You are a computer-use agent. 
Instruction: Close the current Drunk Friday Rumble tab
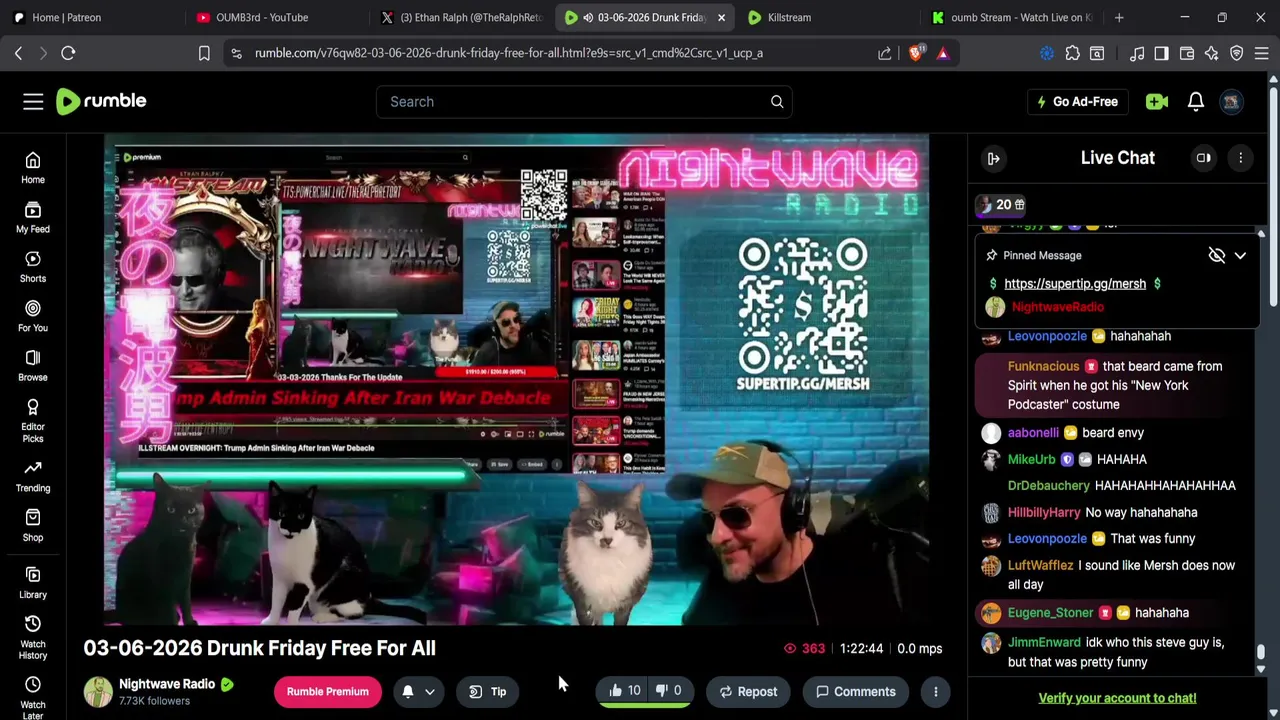coord(721,17)
